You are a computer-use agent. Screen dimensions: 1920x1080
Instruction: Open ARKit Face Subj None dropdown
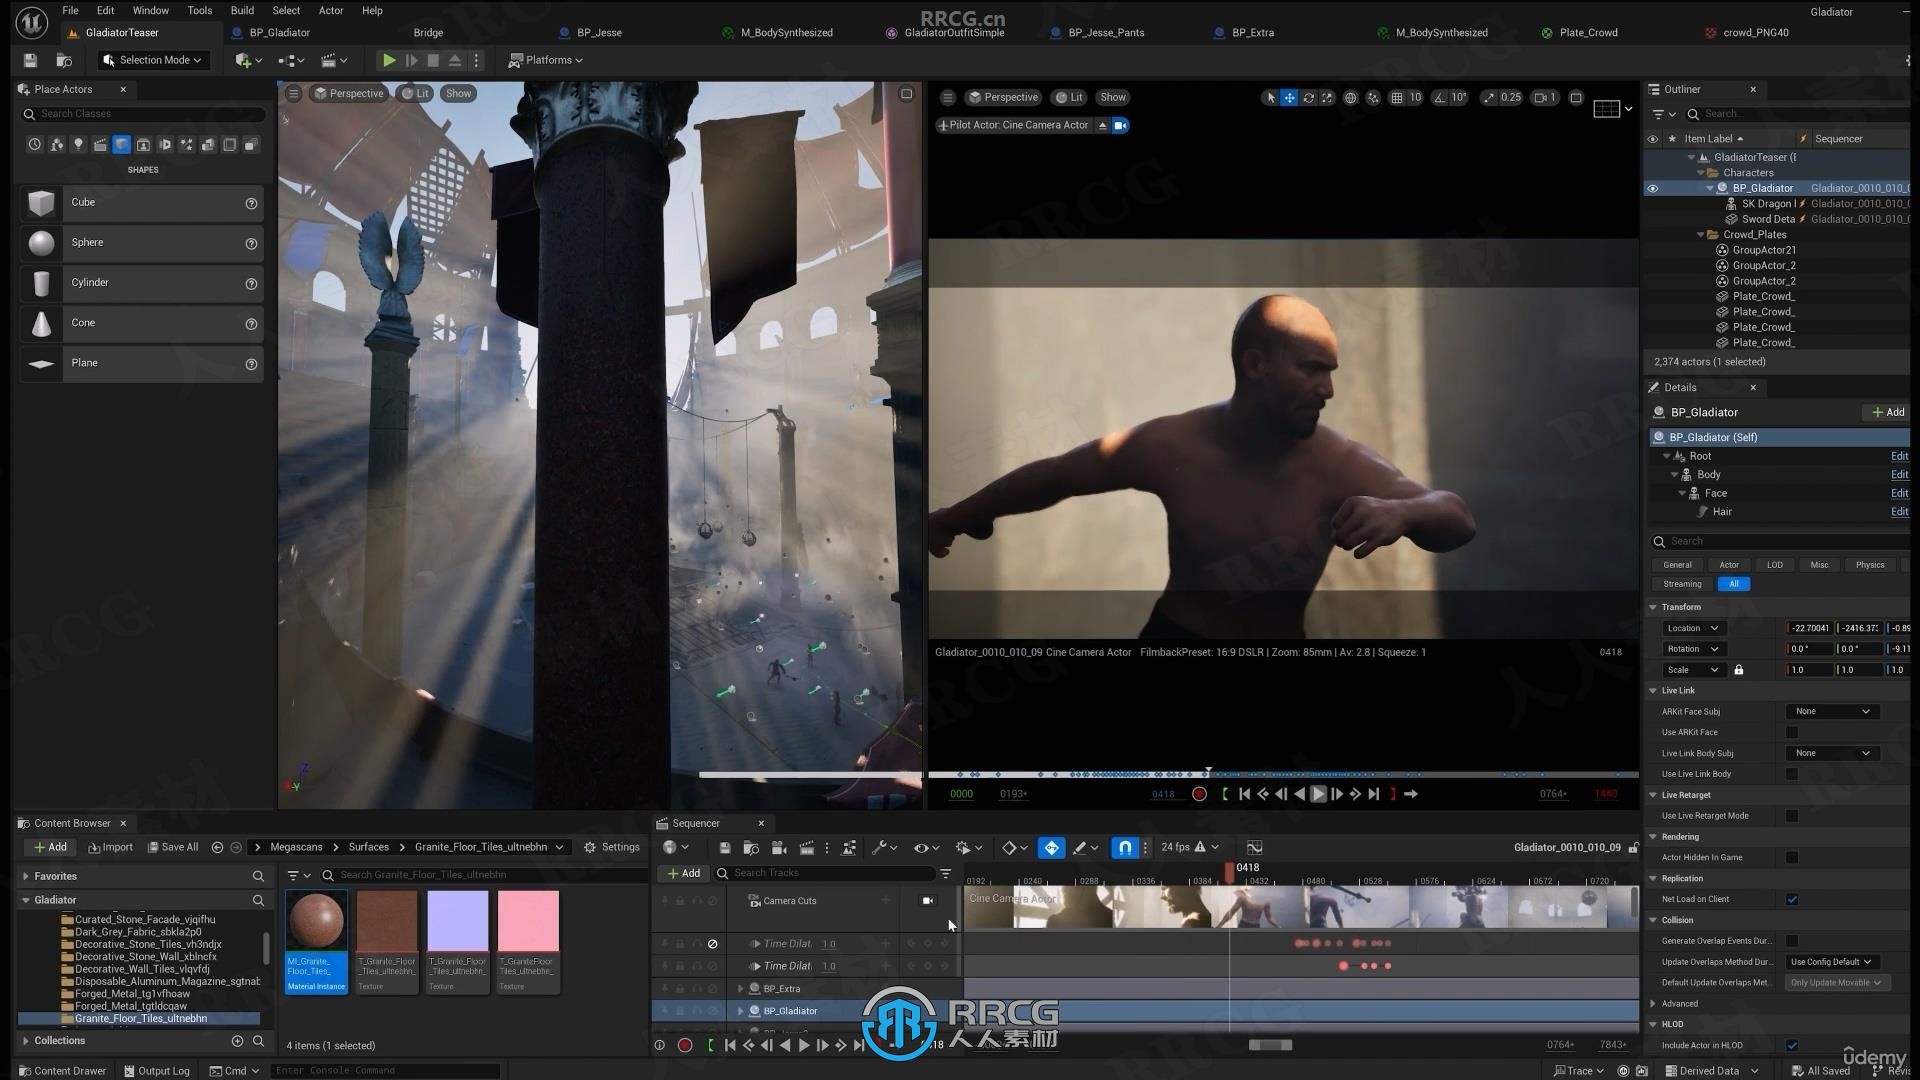[1832, 711]
